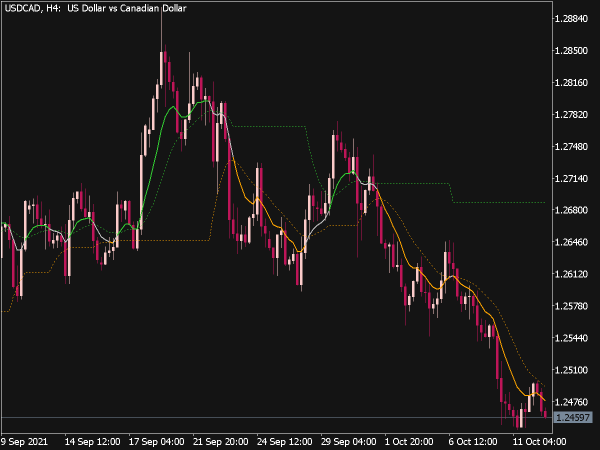This screenshot has width=600, height=450.
Task: Click the 11 Oct 04:00 time label
Action: [539, 442]
